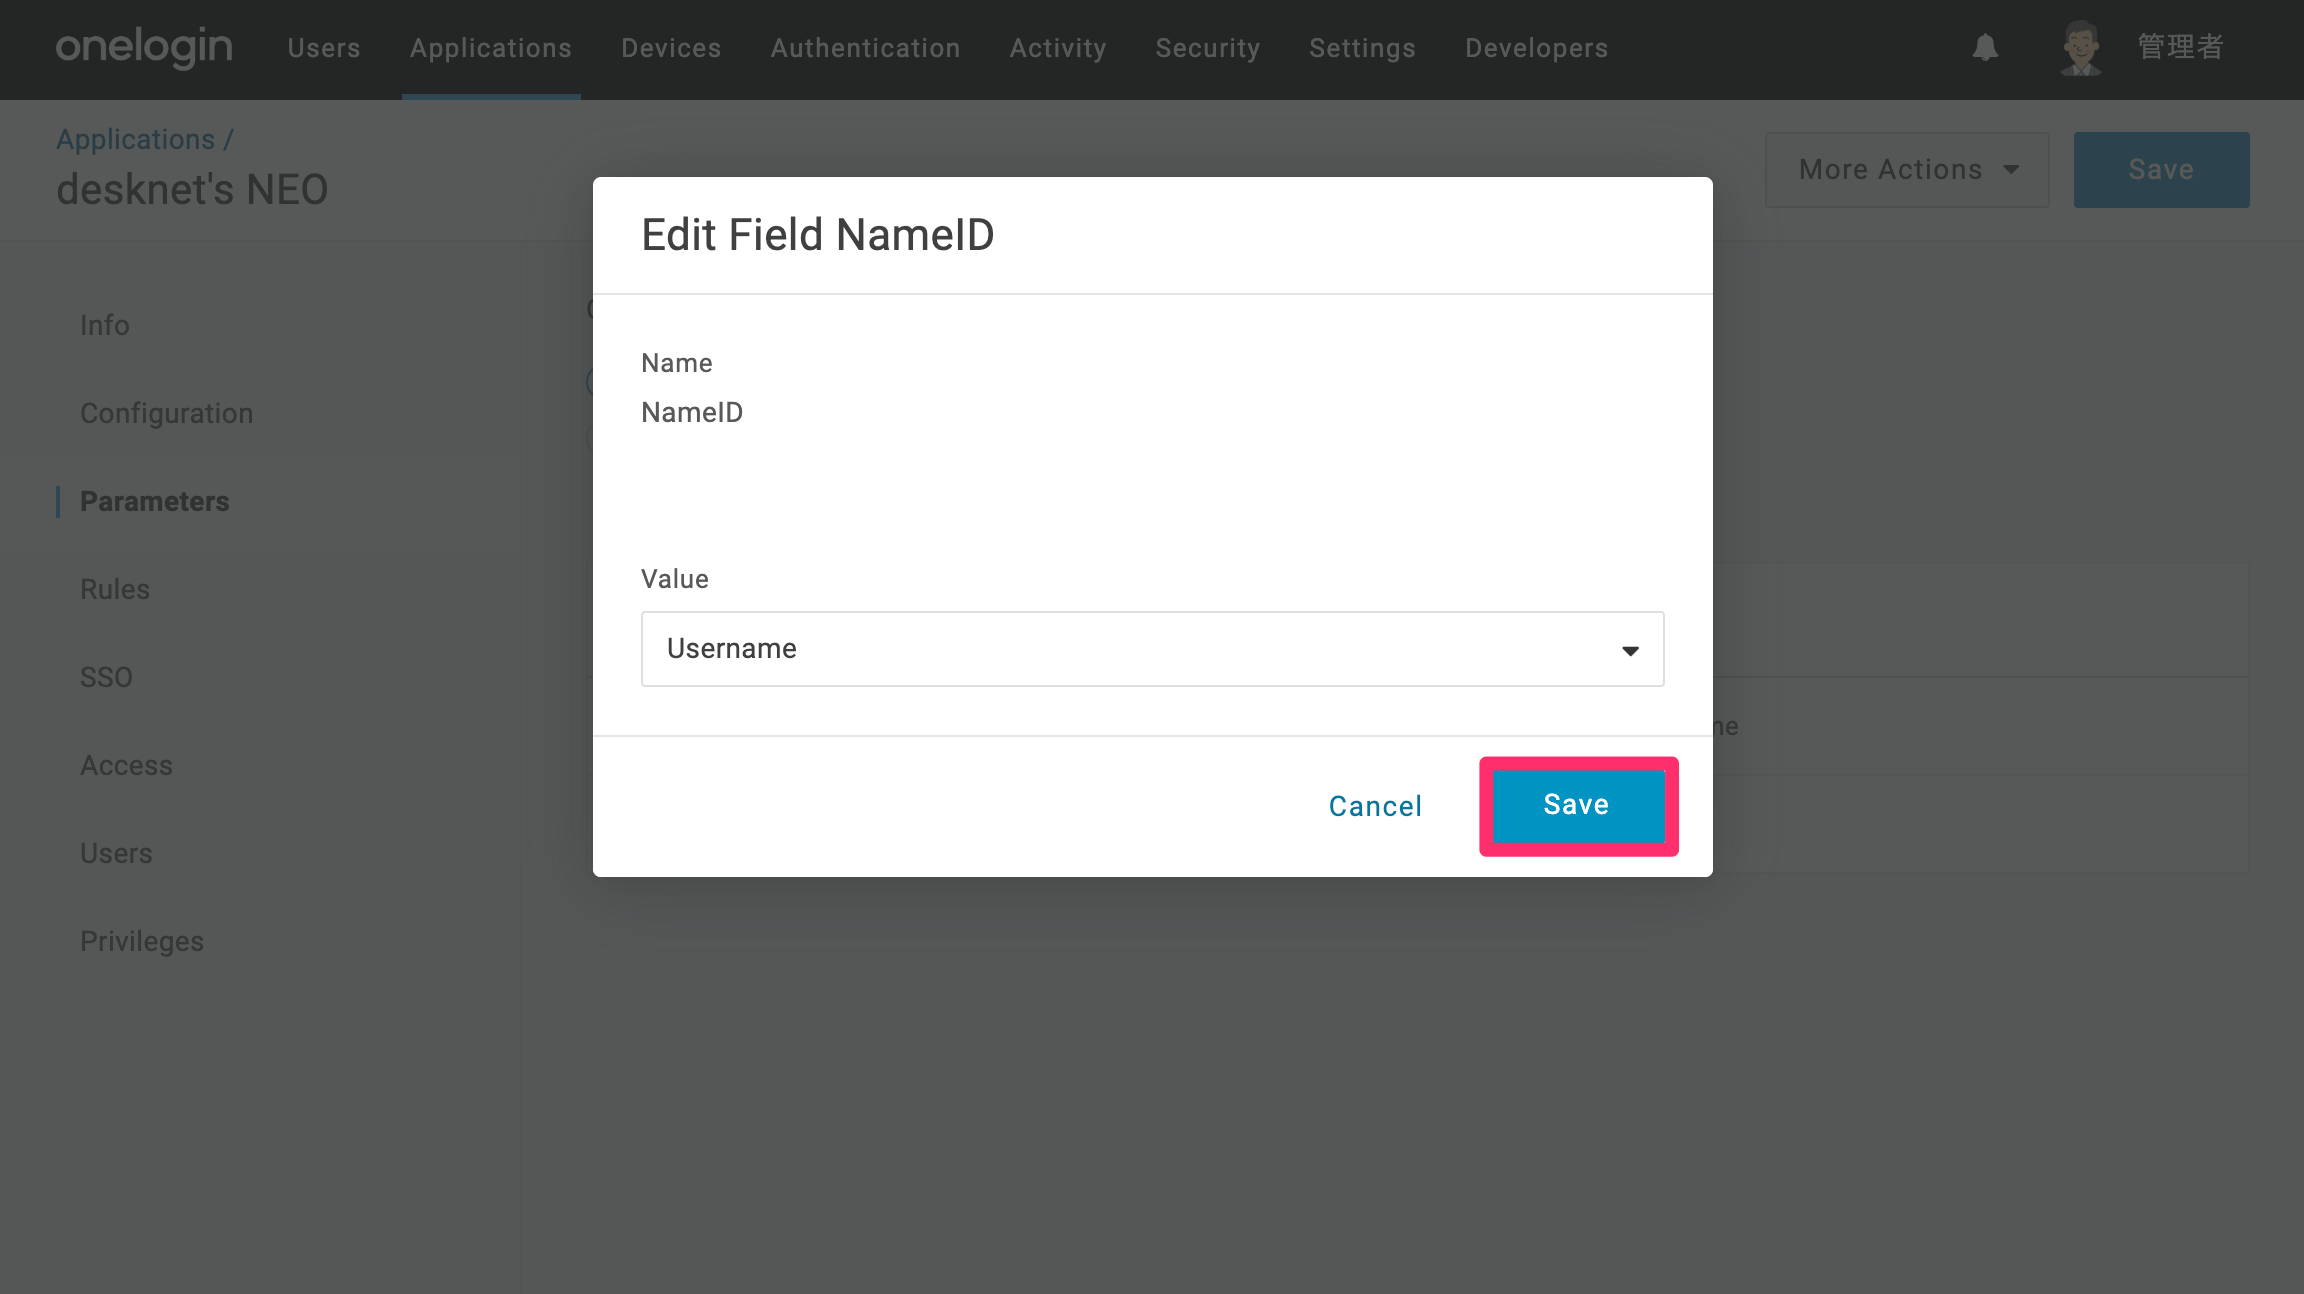Image resolution: width=2304 pixels, height=1294 pixels.
Task: Save the NameID field in the dialog
Action: (x=1578, y=805)
